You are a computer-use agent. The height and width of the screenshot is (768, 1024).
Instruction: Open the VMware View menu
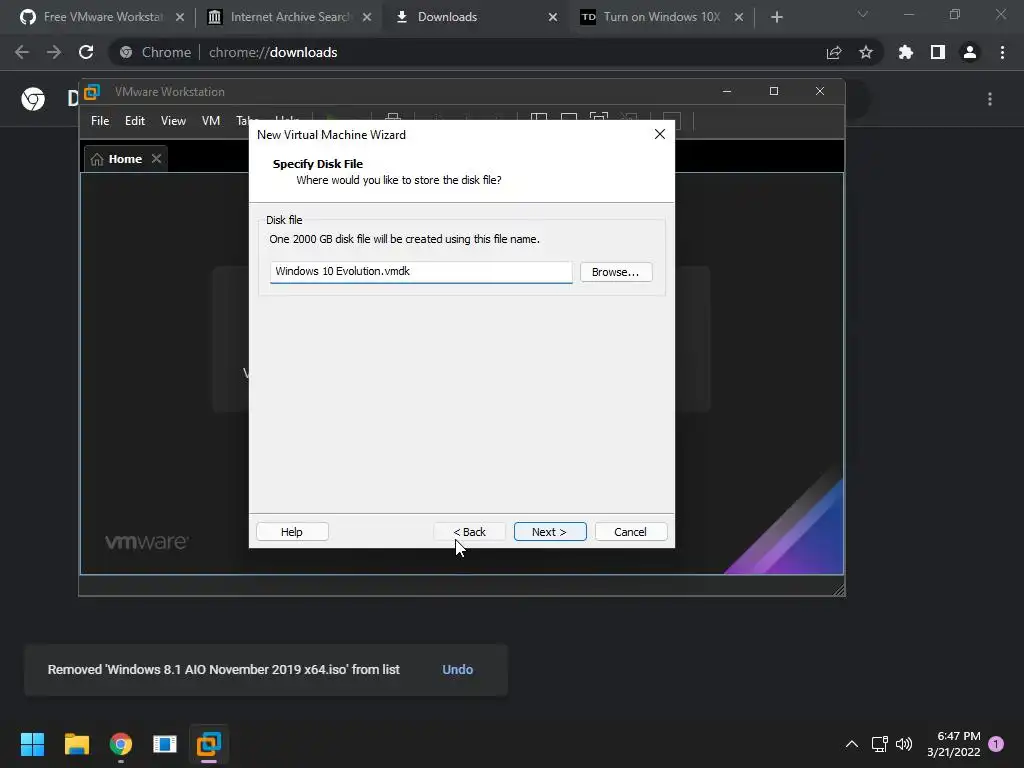pyautogui.click(x=174, y=121)
